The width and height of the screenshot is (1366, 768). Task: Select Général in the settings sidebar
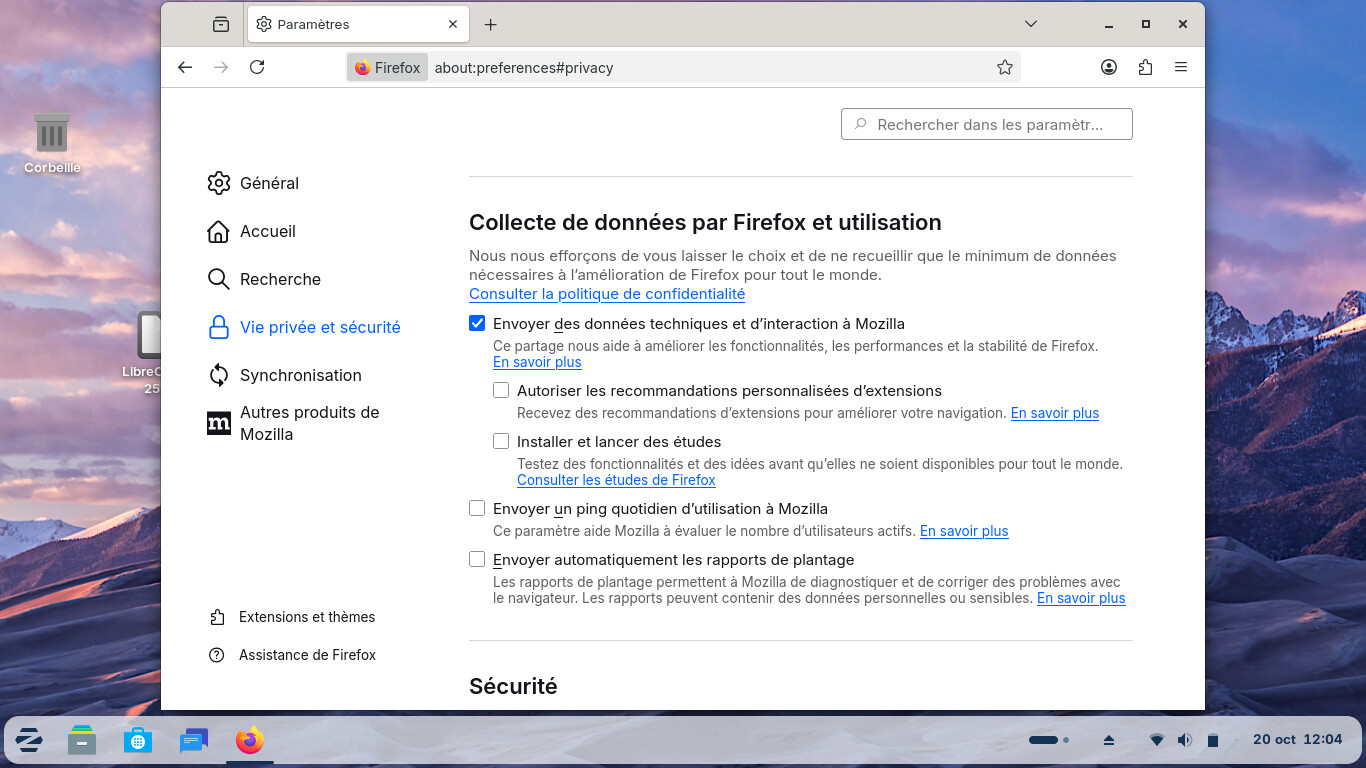click(x=269, y=183)
